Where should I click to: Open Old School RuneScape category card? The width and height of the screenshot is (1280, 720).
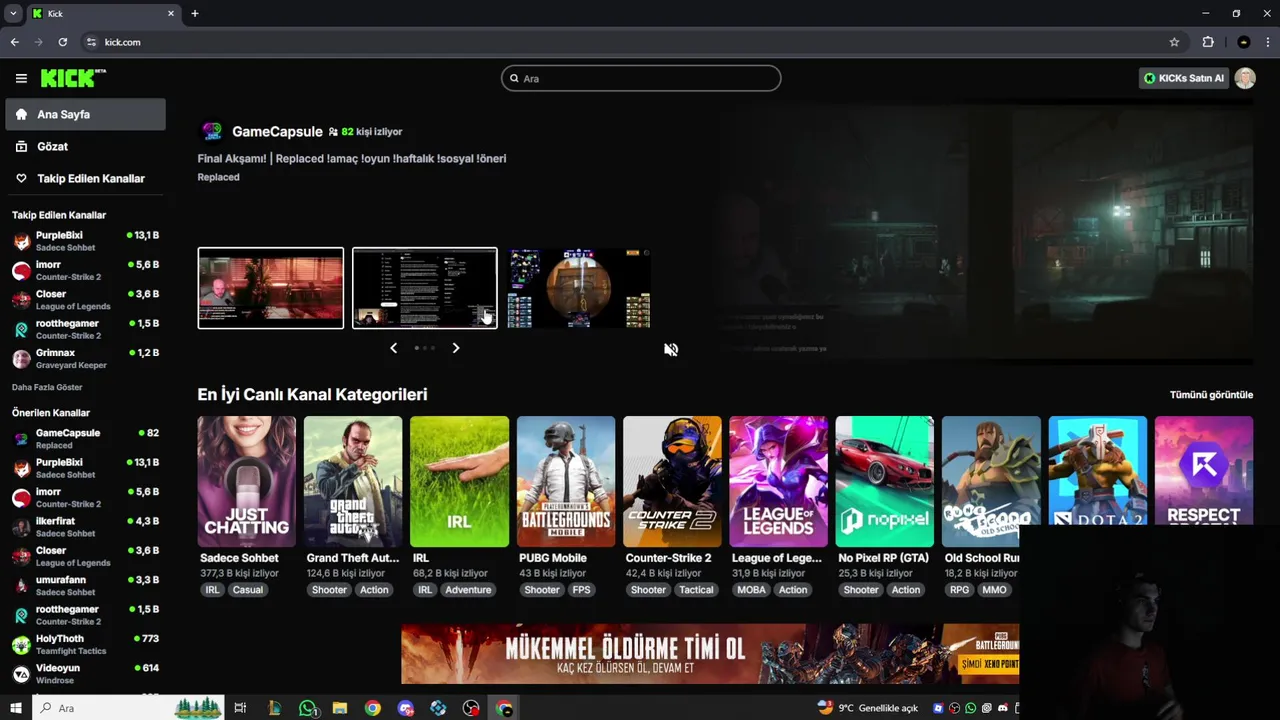click(x=991, y=482)
